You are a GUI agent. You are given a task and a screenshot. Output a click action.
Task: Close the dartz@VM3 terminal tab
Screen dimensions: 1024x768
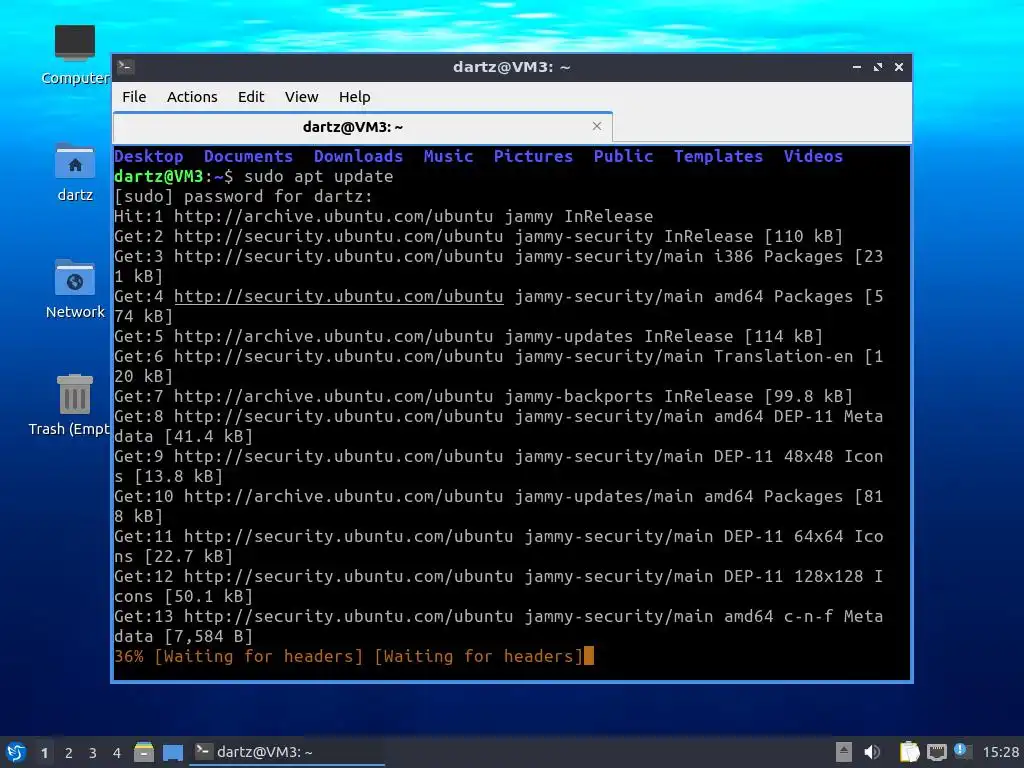(597, 126)
